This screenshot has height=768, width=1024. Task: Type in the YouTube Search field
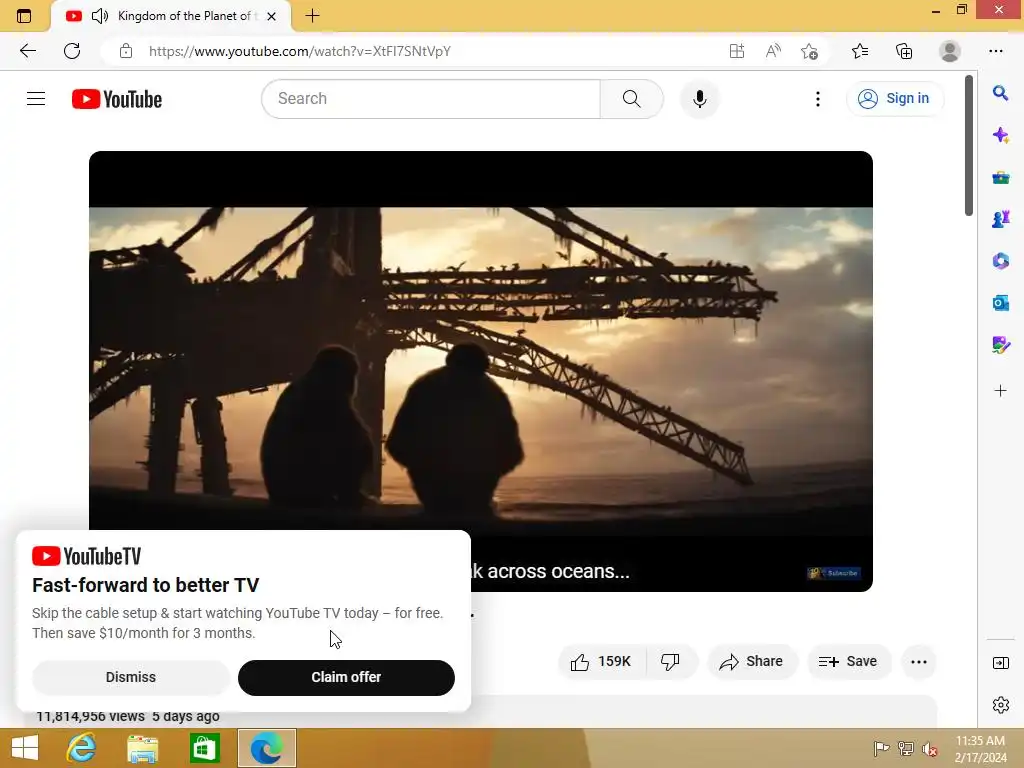[431, 99]
